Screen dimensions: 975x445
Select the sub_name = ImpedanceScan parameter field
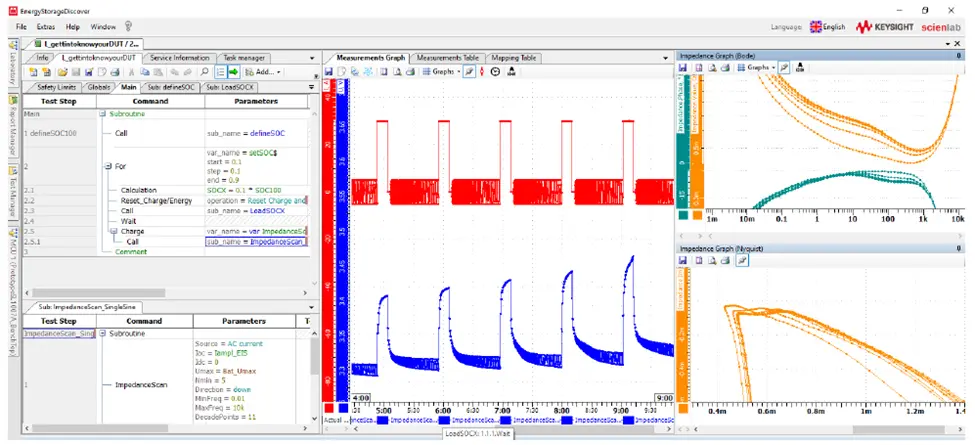256,241
